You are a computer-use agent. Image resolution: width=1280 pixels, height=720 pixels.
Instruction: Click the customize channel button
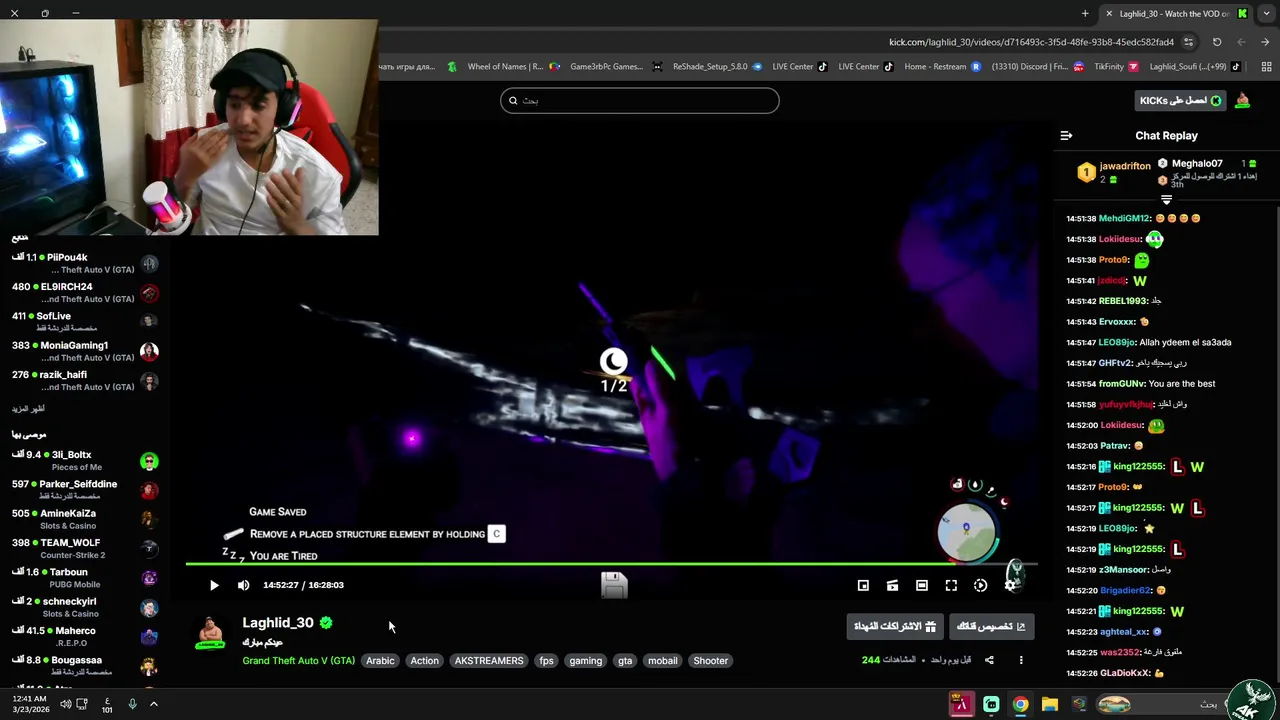[x=991, y=627]
